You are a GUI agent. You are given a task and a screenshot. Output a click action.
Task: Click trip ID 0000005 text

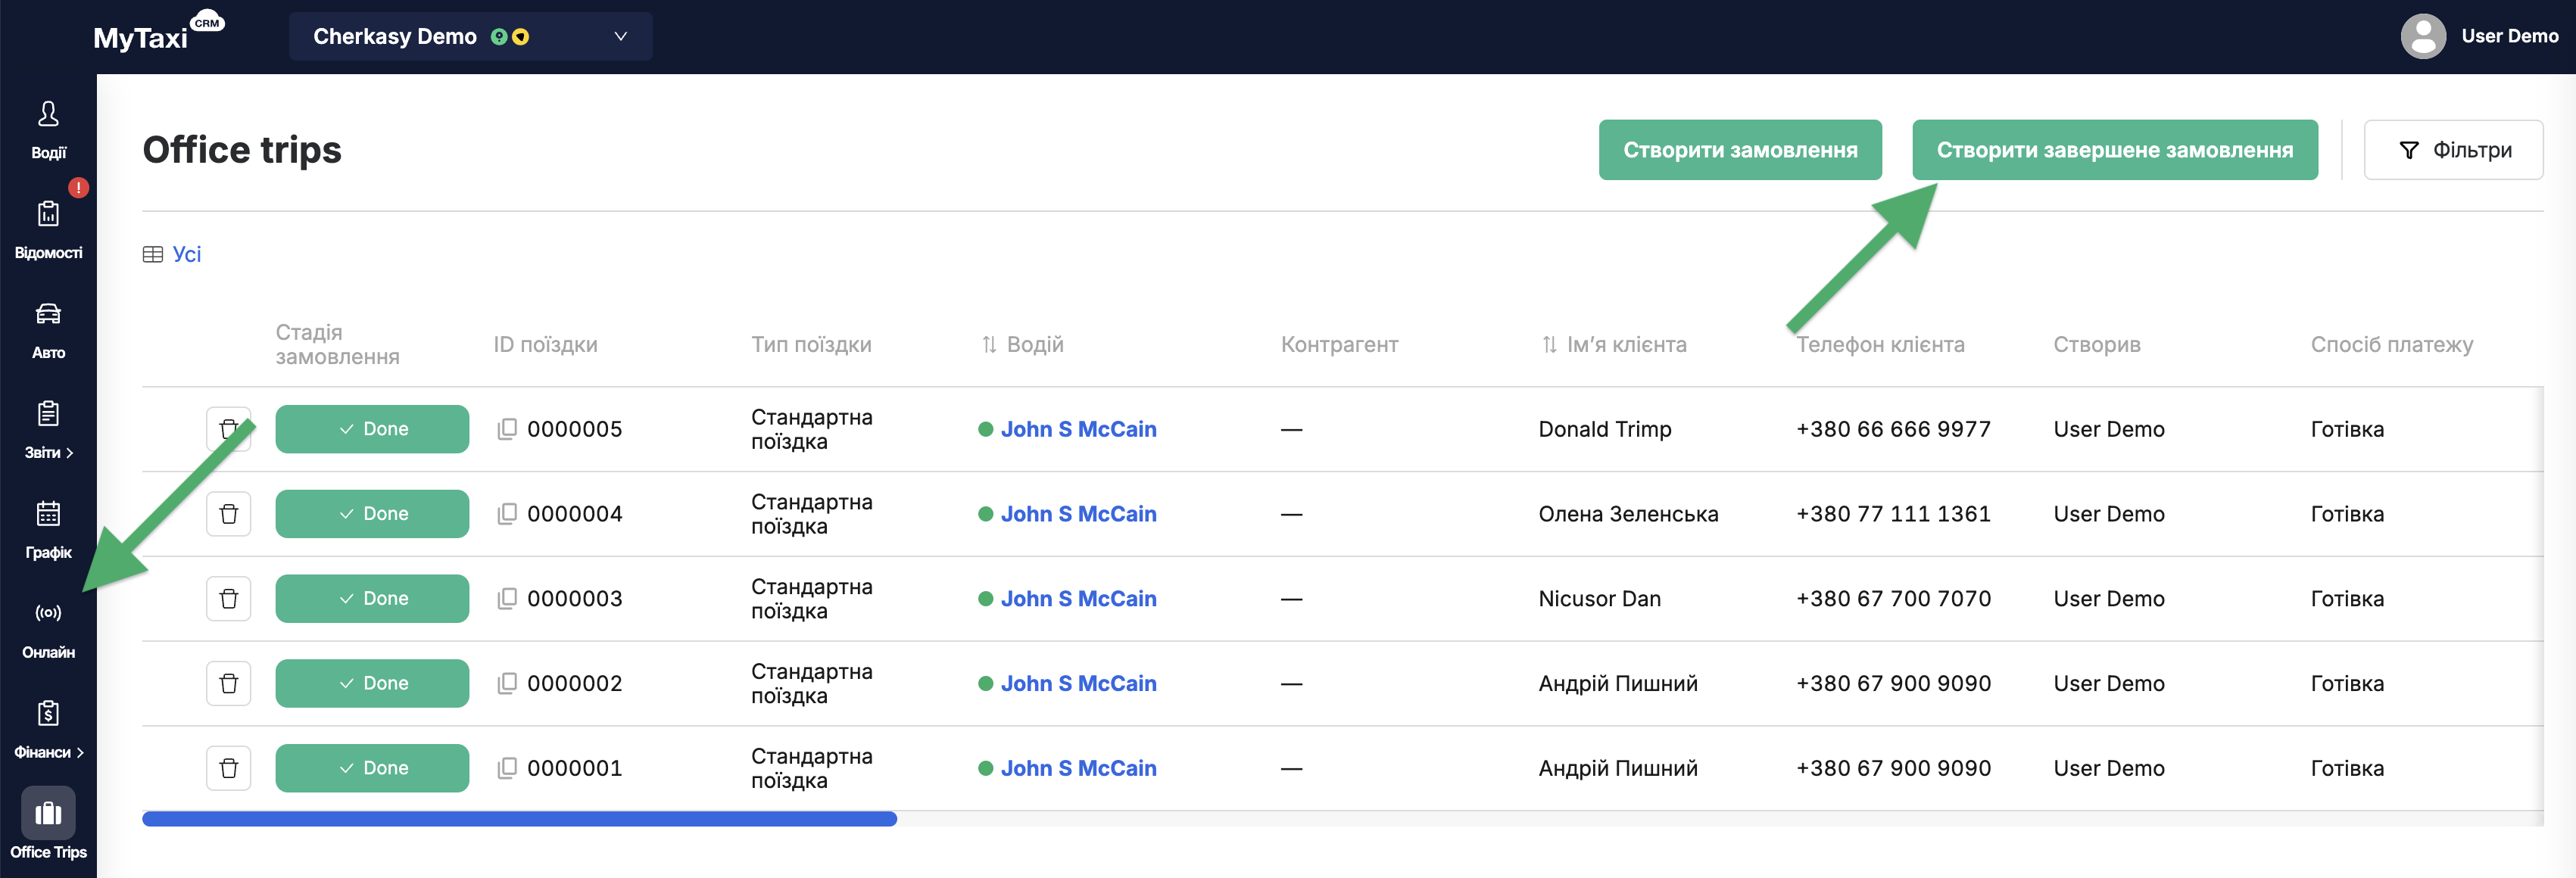pyautogui.click(x=575, y=429)
